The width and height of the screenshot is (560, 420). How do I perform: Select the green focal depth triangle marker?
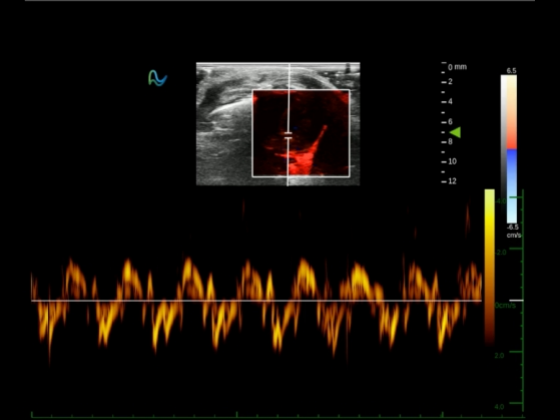click(455, 132)
